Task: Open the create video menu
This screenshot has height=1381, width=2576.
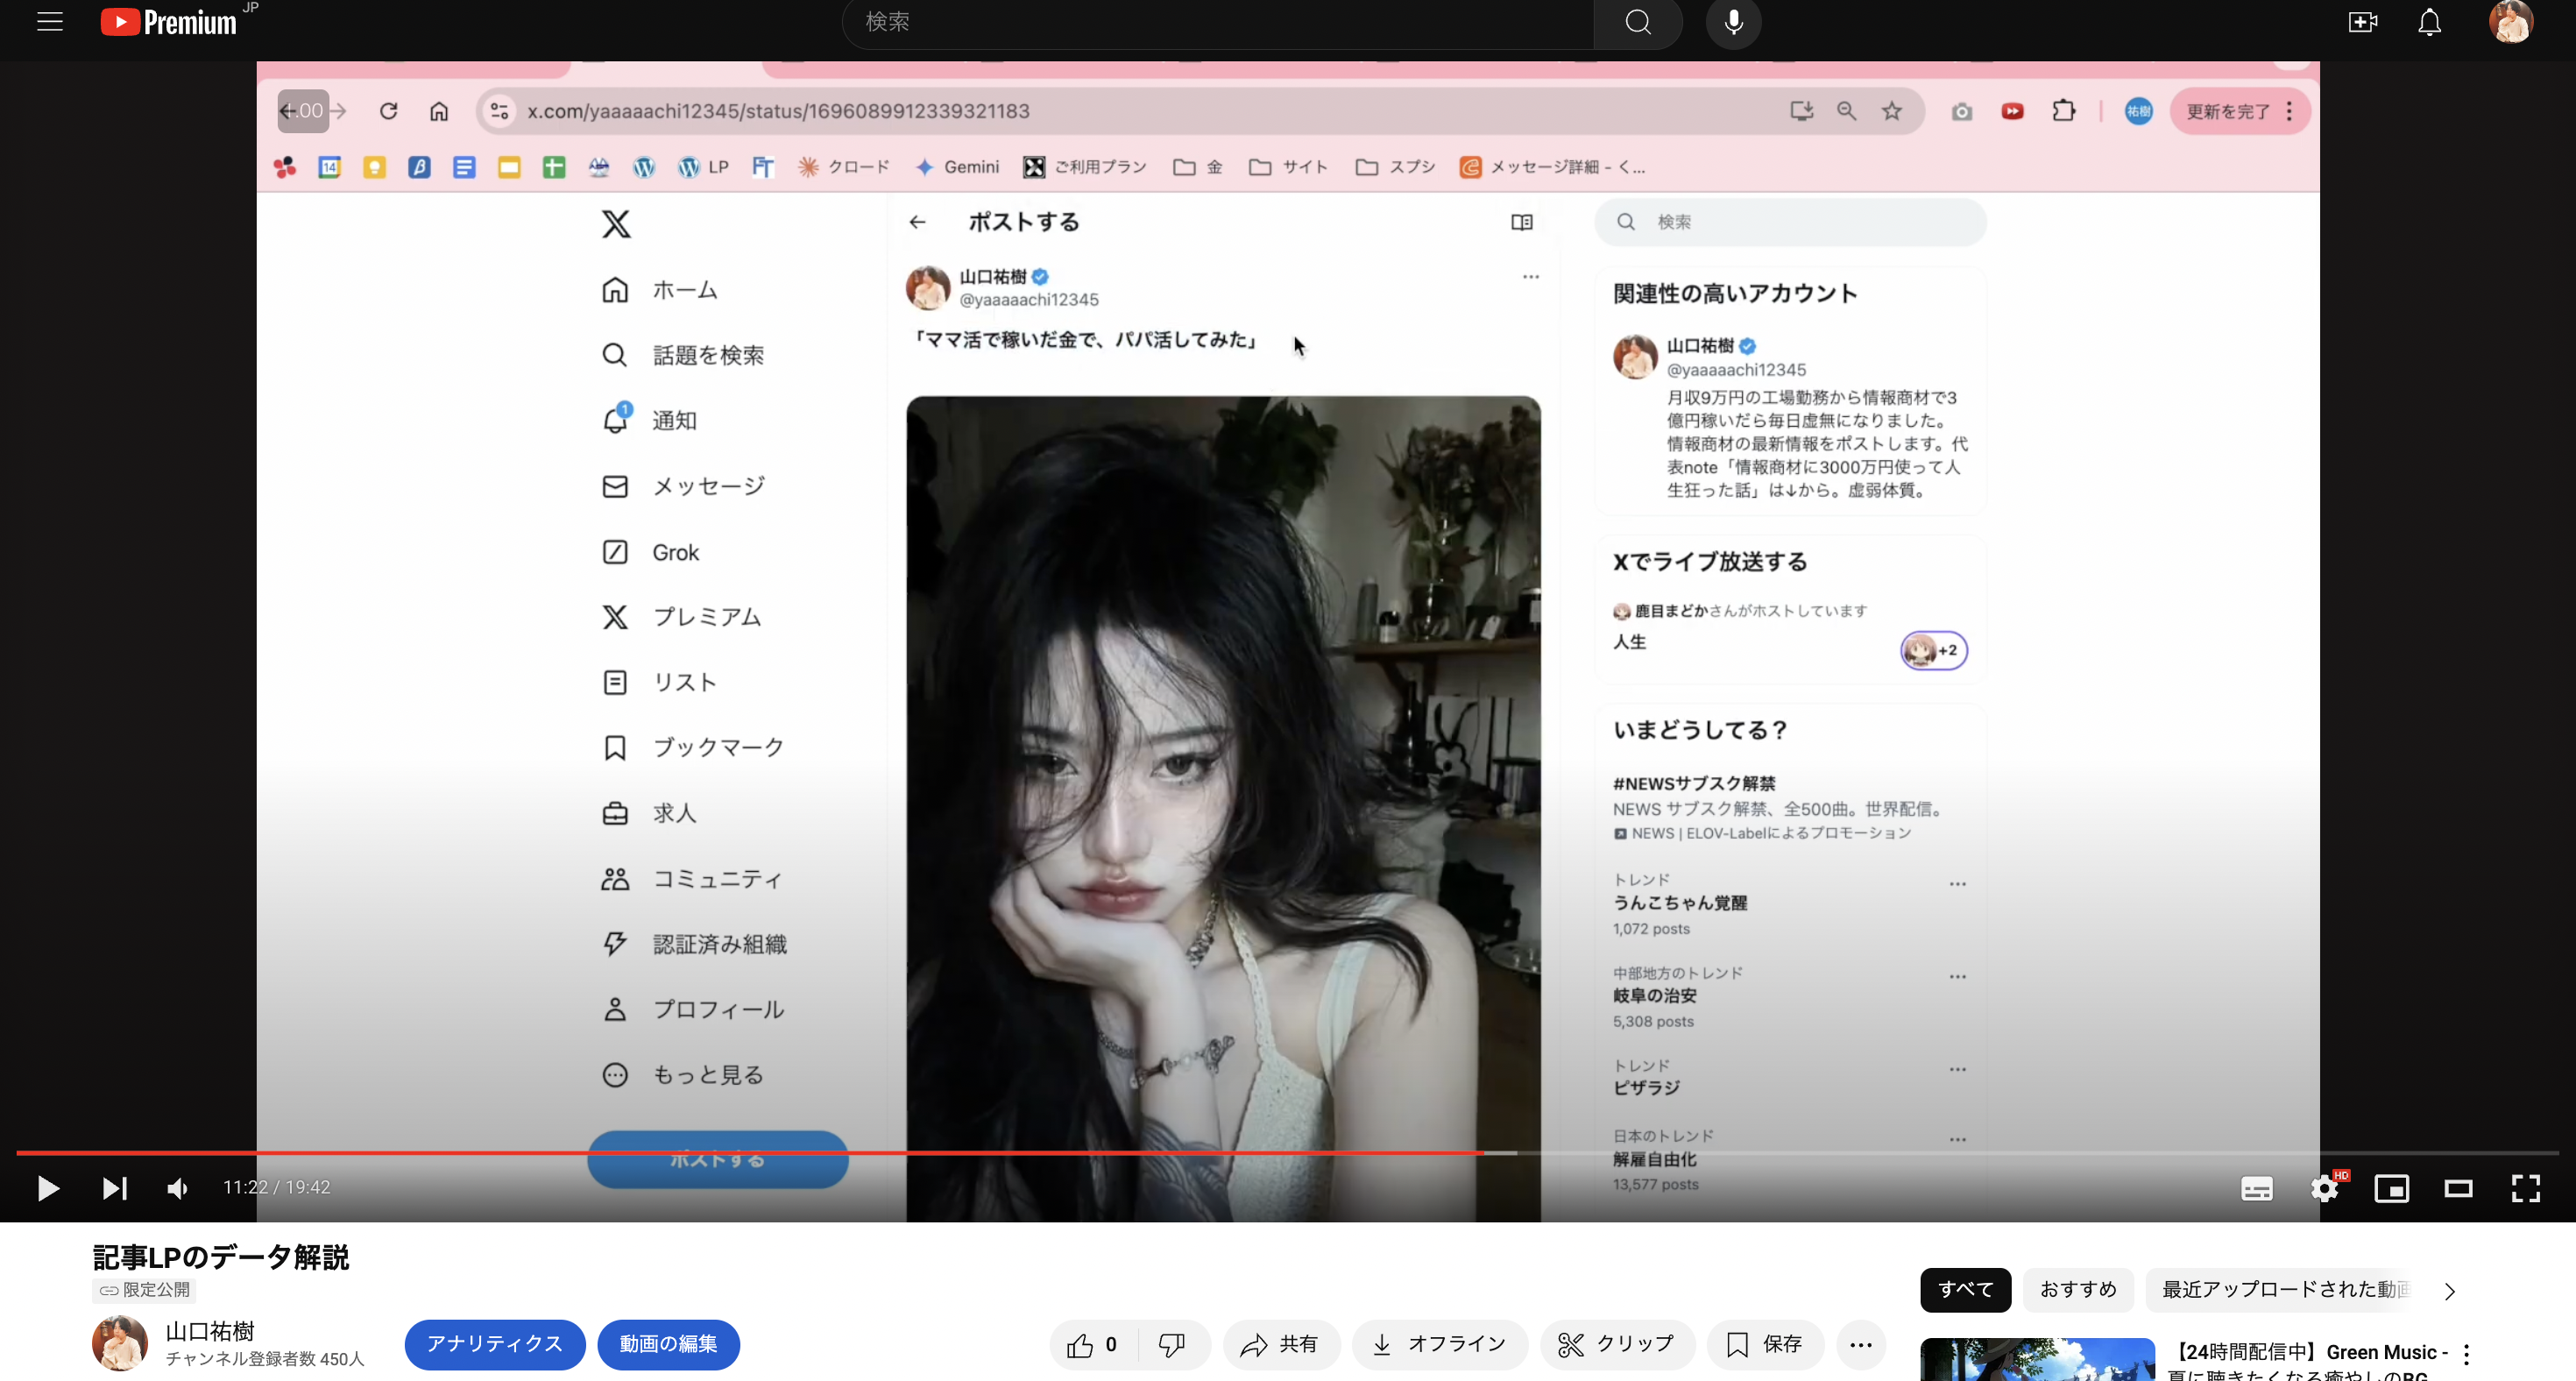Action: click(x=2362, y=22)
